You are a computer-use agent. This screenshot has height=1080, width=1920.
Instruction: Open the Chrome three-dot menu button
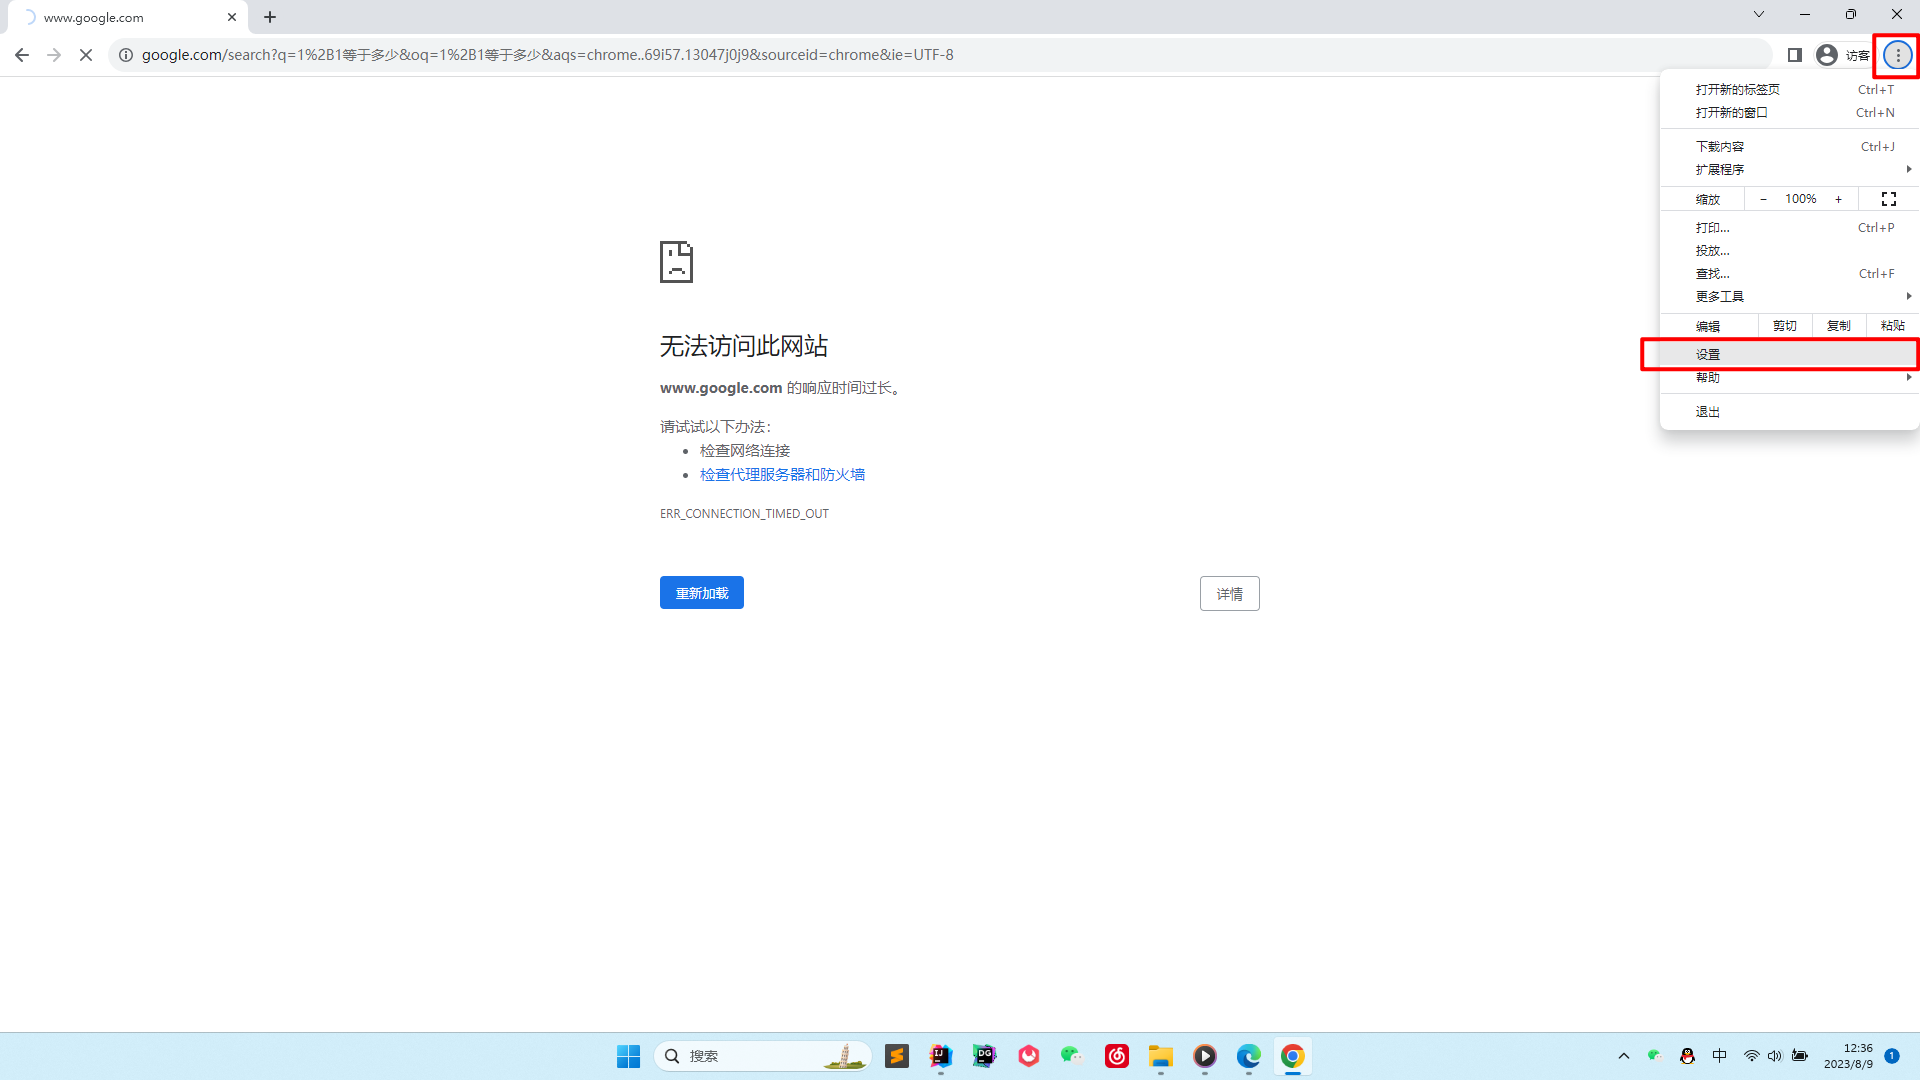pyautogui.click(x=1897, y=55)
